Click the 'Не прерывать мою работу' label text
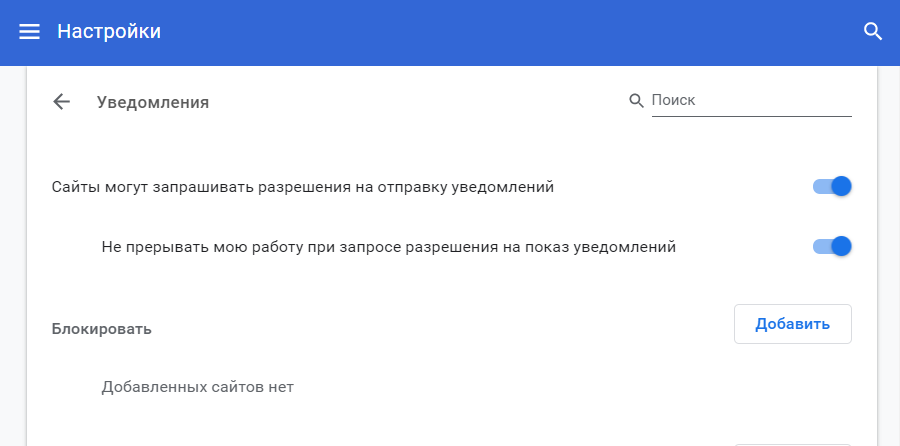Screen dimensions: 900x446 coord(389,246)
